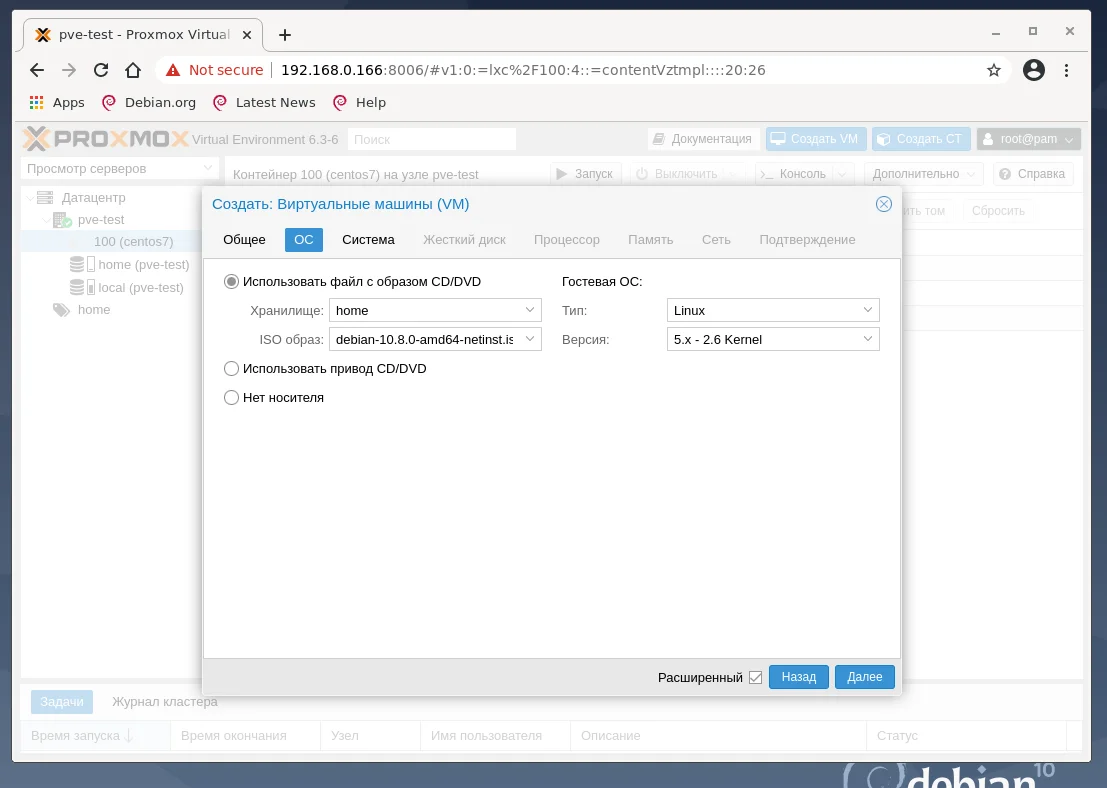Switch to the Система tab
The image size is (1107, 788).
click(368, 240)
